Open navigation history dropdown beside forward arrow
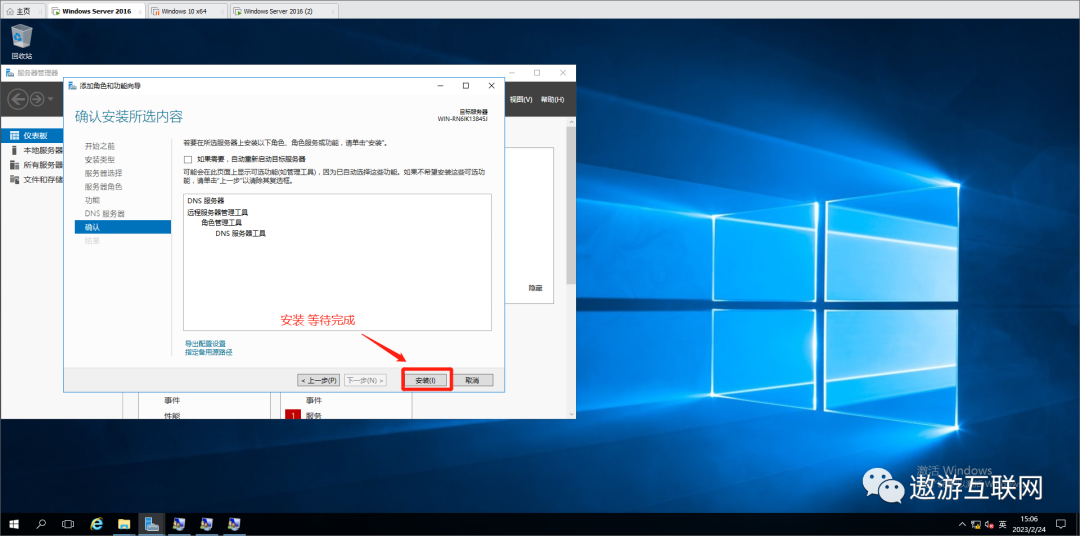1080x536 pixels. pos(50,100)
